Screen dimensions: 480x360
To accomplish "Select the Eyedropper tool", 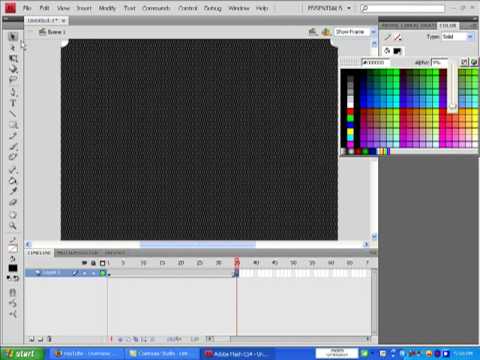I will coord(13,191).
